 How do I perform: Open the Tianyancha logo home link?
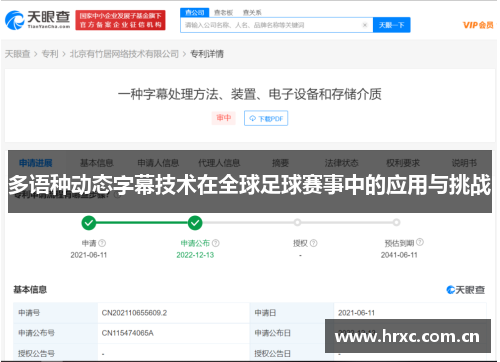pyautogui.click(x=37, y=20)
